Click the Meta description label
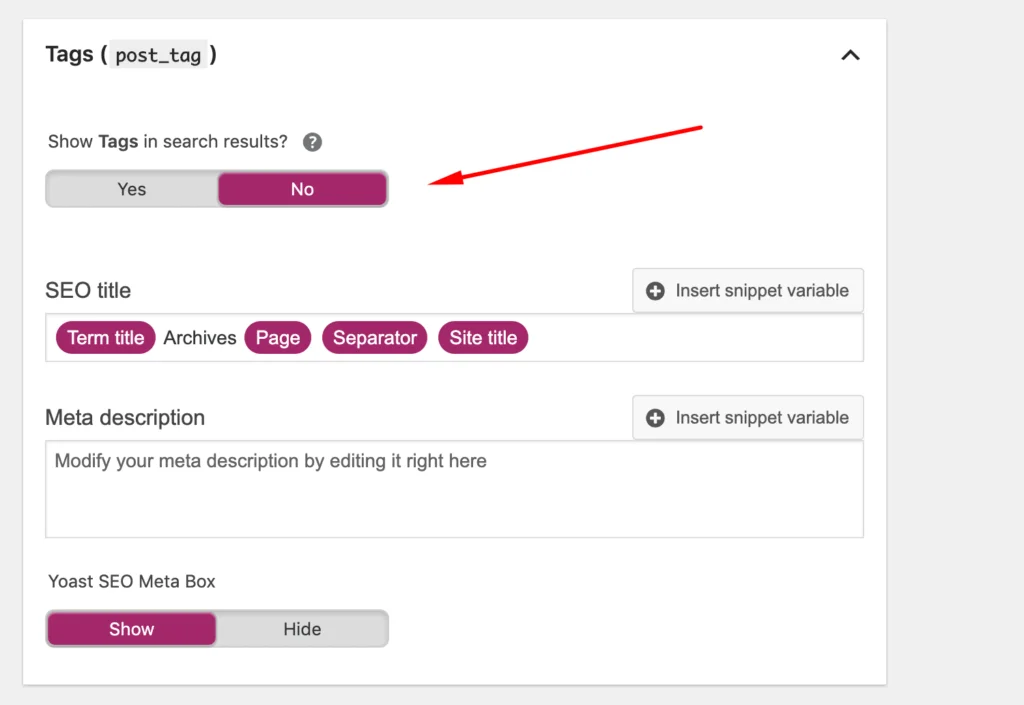 pos(125,418)
